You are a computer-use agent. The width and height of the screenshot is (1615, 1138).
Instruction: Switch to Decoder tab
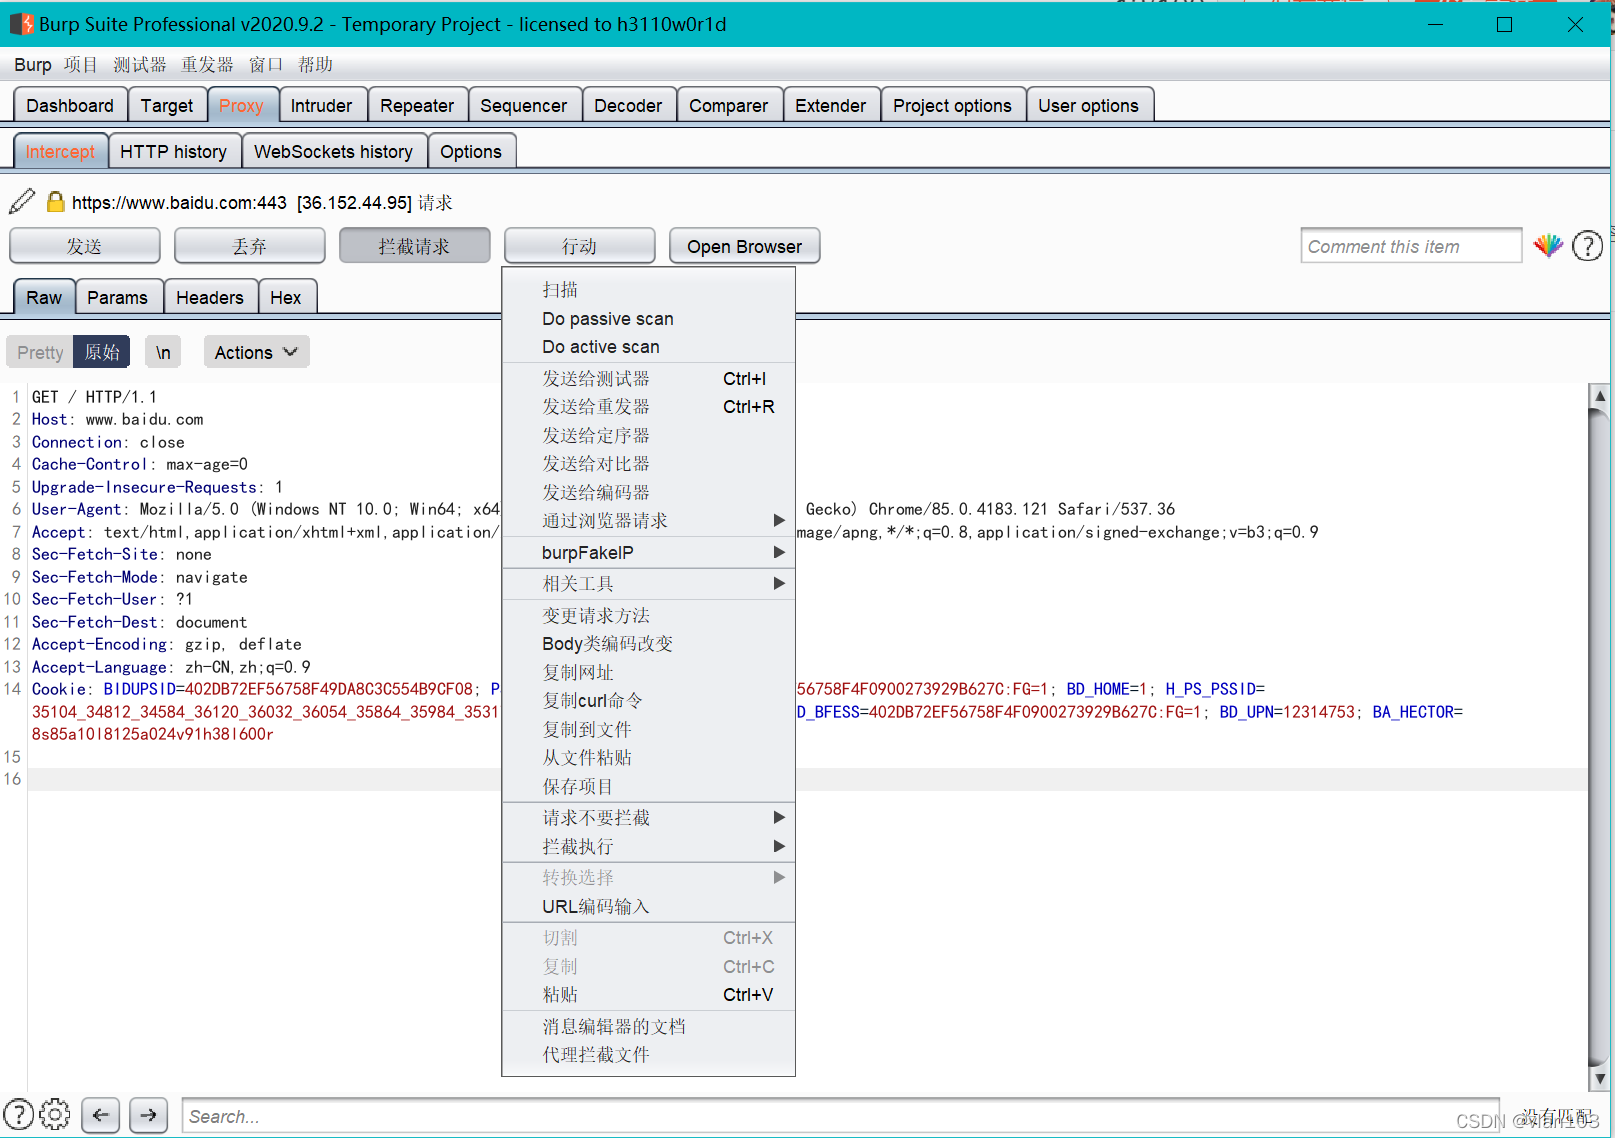tap(628, 105)
